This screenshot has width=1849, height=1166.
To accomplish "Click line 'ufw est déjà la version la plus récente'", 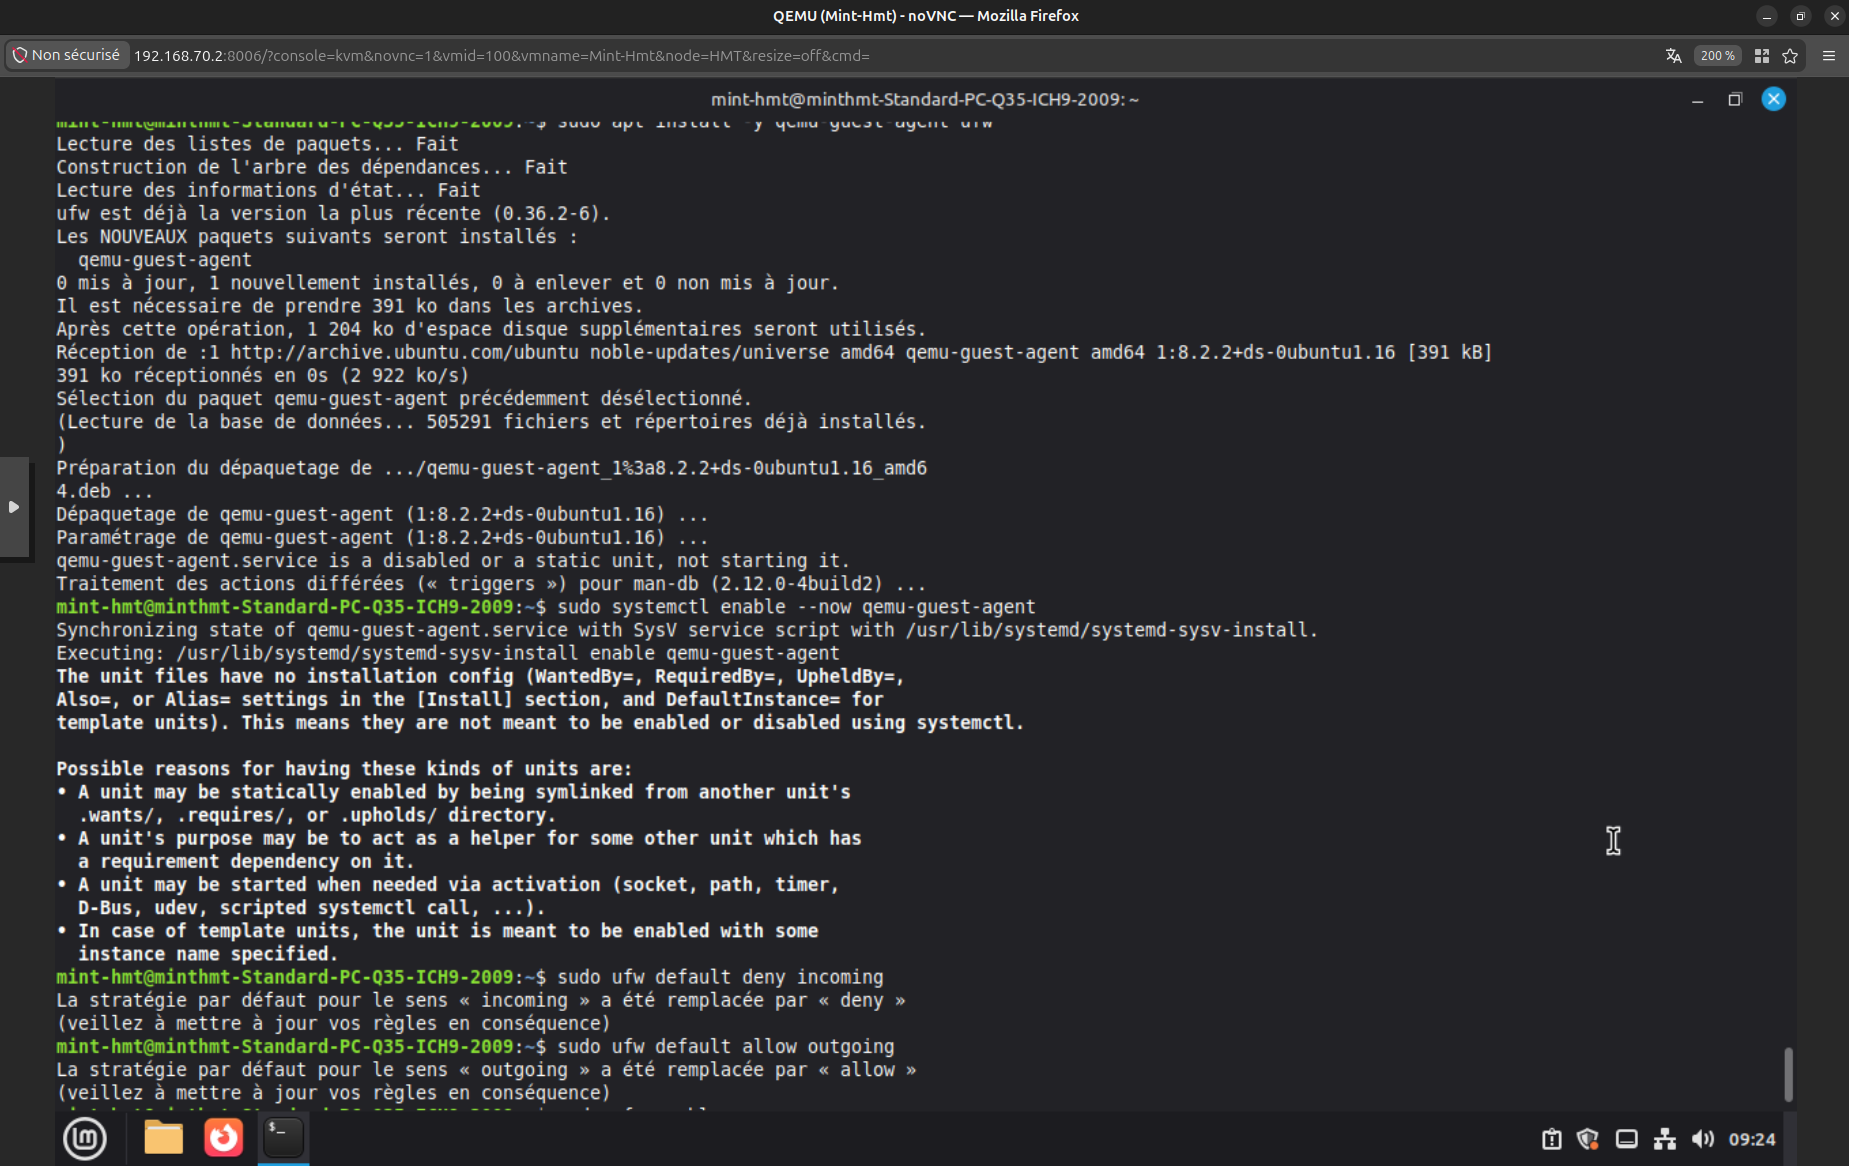I will pos(333,213).
